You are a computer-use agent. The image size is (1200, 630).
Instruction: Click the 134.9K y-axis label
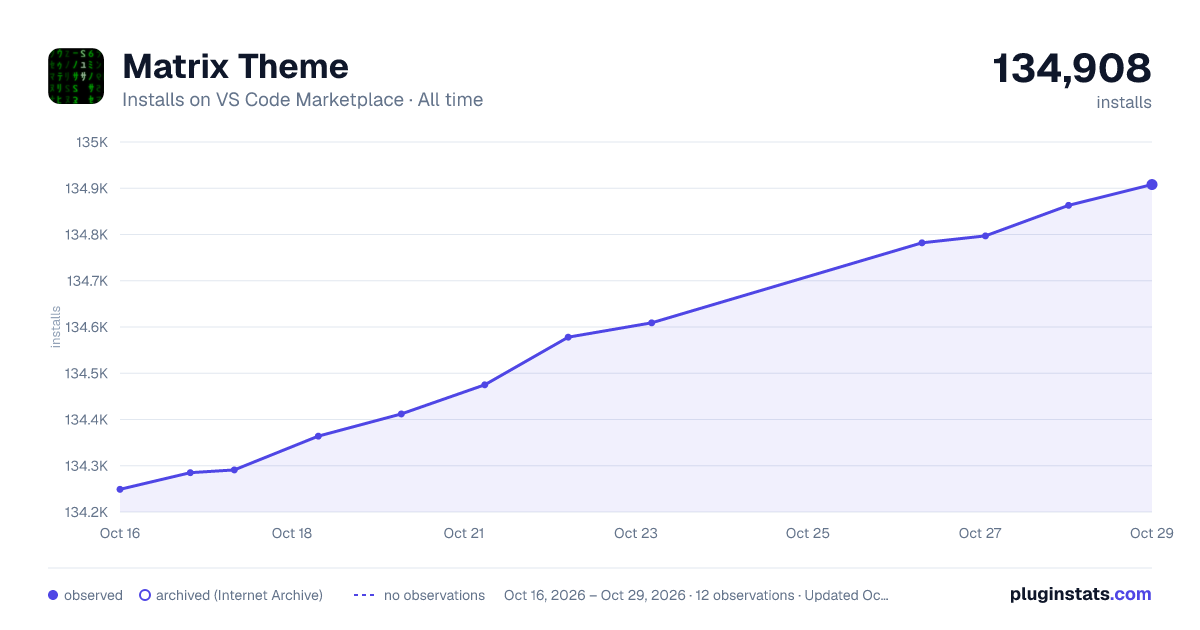click(87, 188)
